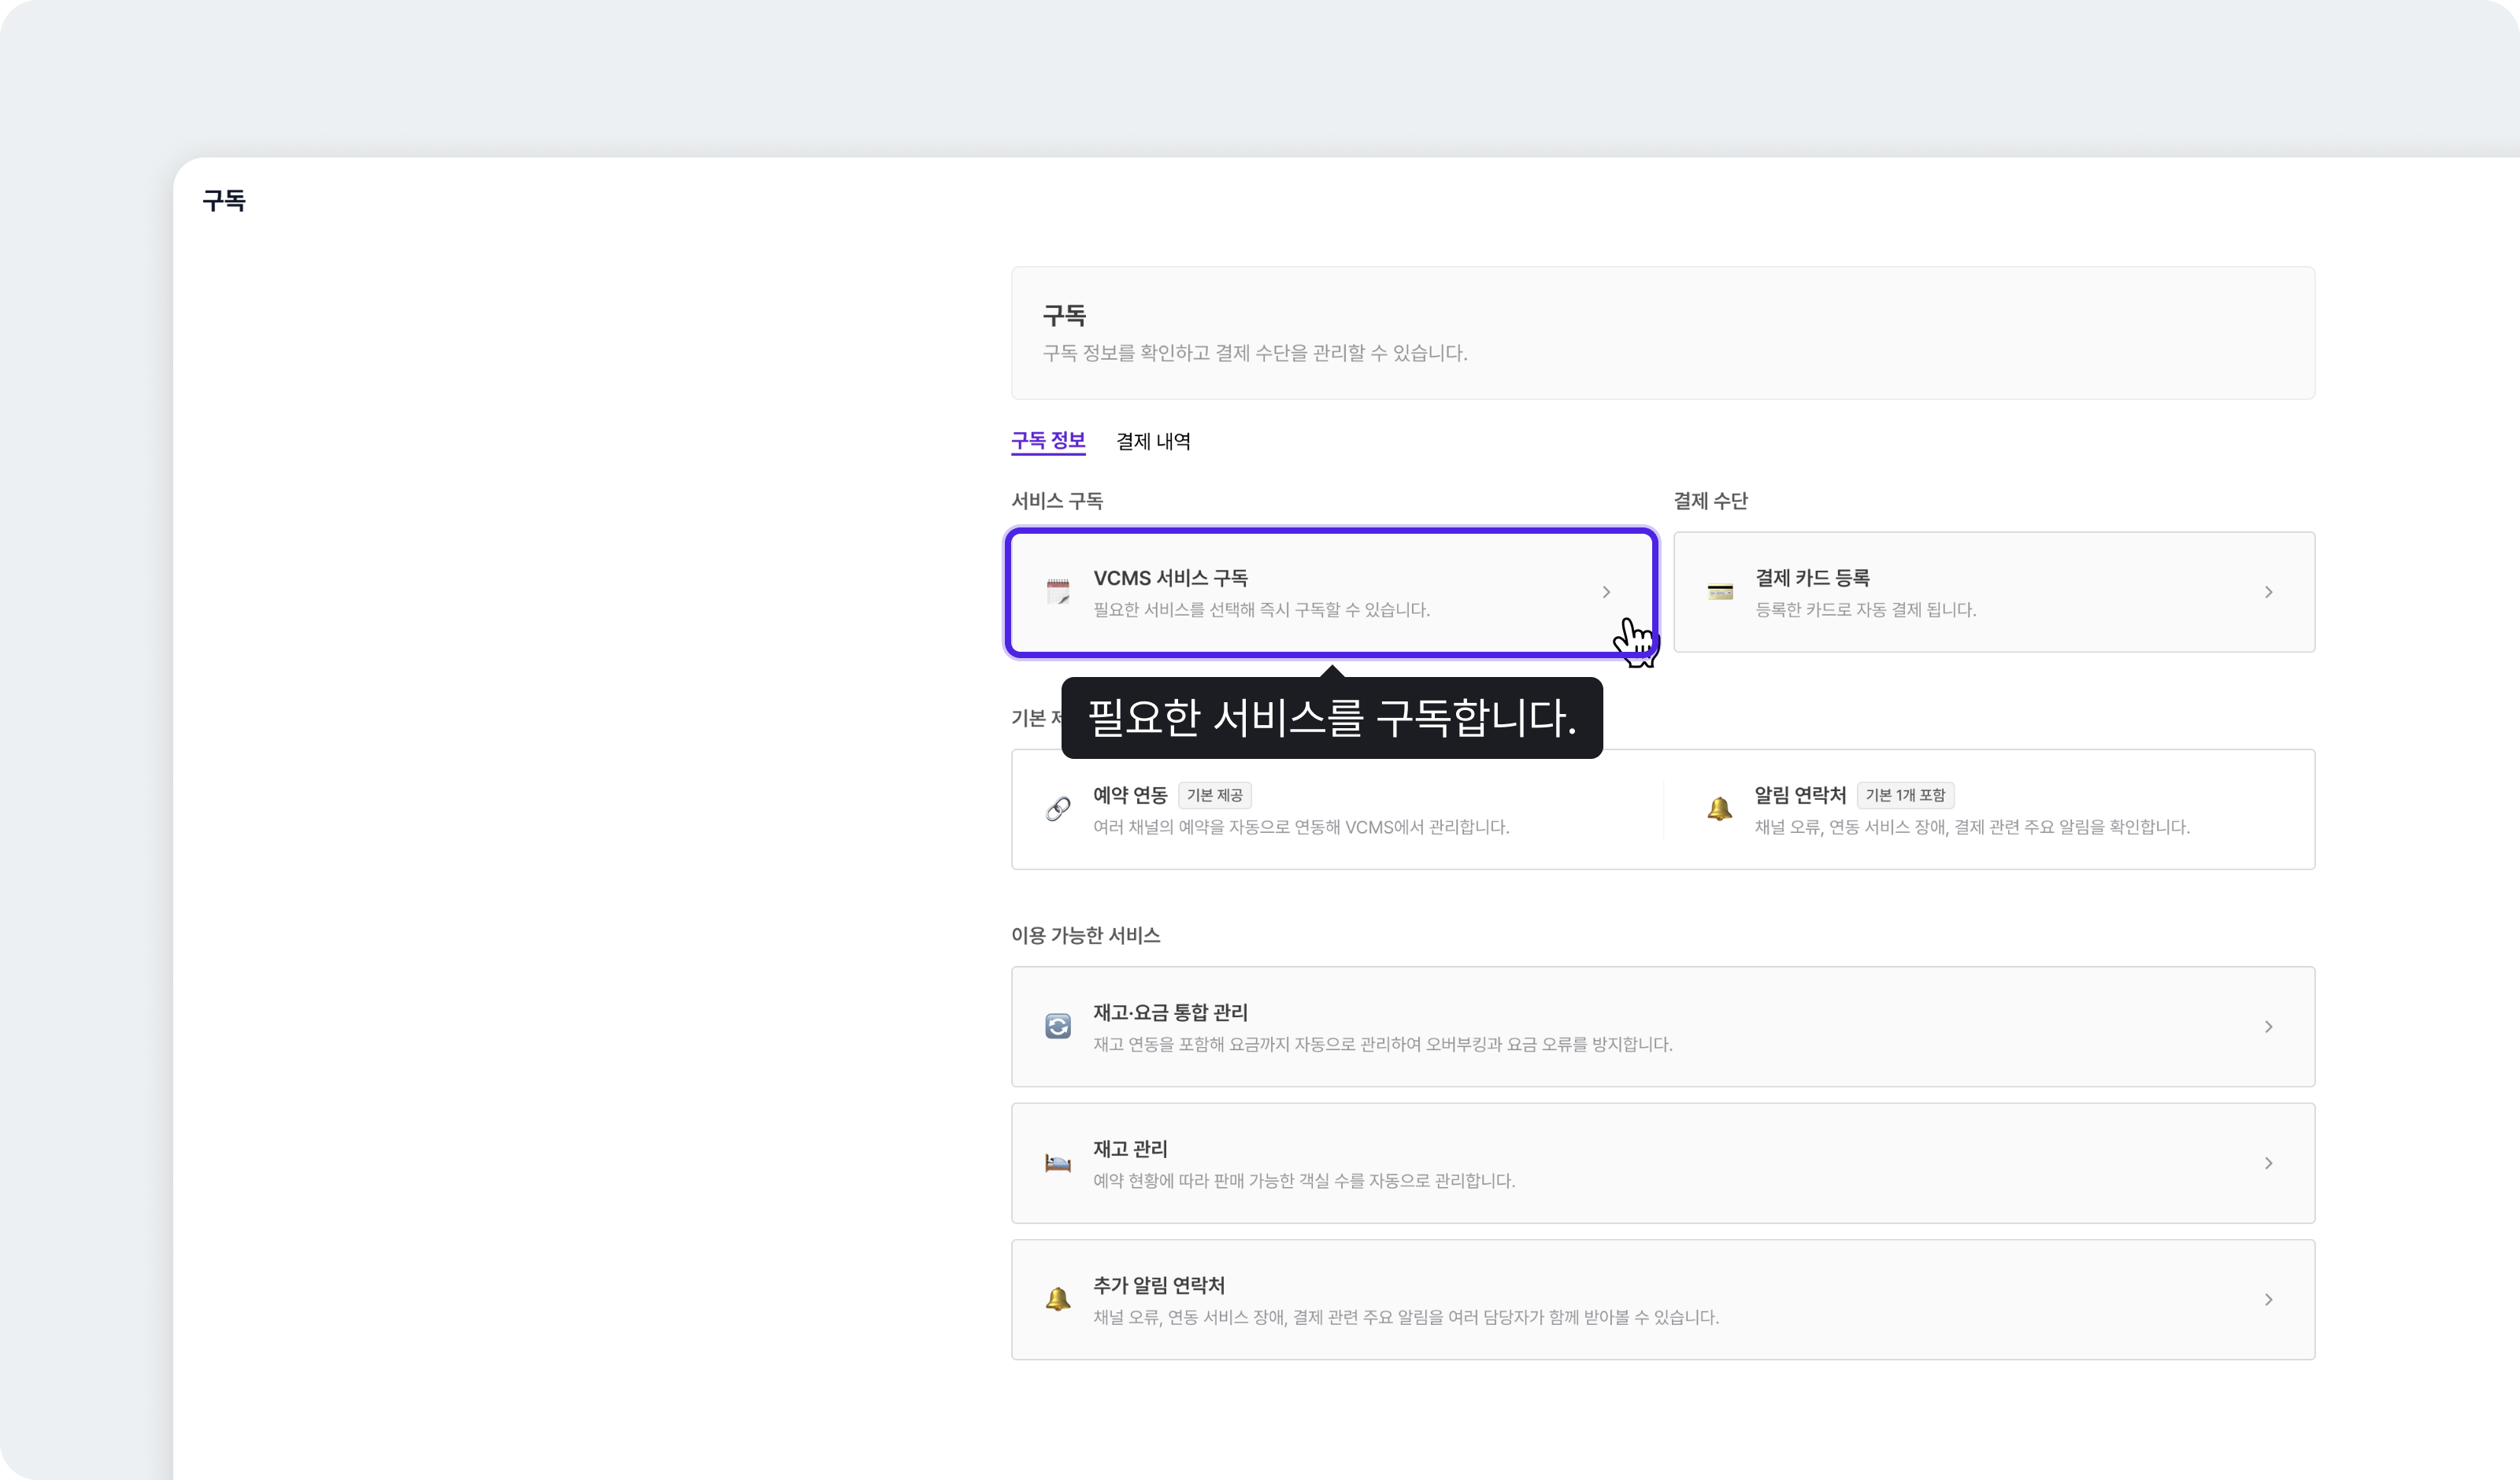Expand 재고·요금 통합 관리 chevron arrow
The height and width of the screenshot is (1480, 2520).
click(x=2269, y=1027)
